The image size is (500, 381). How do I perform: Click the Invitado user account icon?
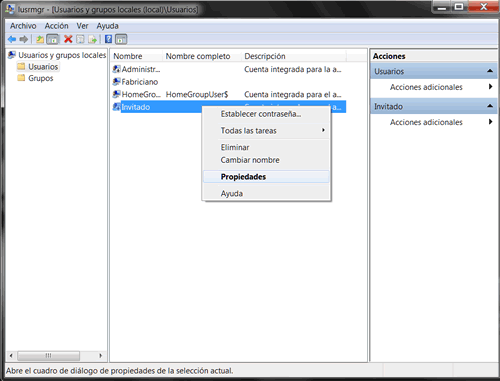[x=117, y=107]
